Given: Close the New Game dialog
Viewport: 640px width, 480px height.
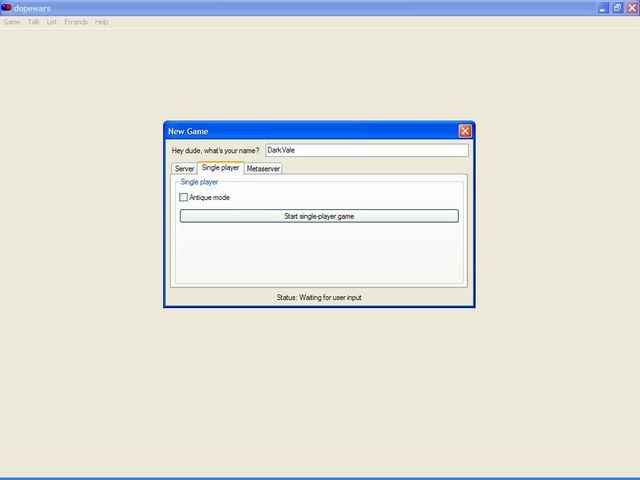Looking at the screenshot, I should tap(465, 131).
